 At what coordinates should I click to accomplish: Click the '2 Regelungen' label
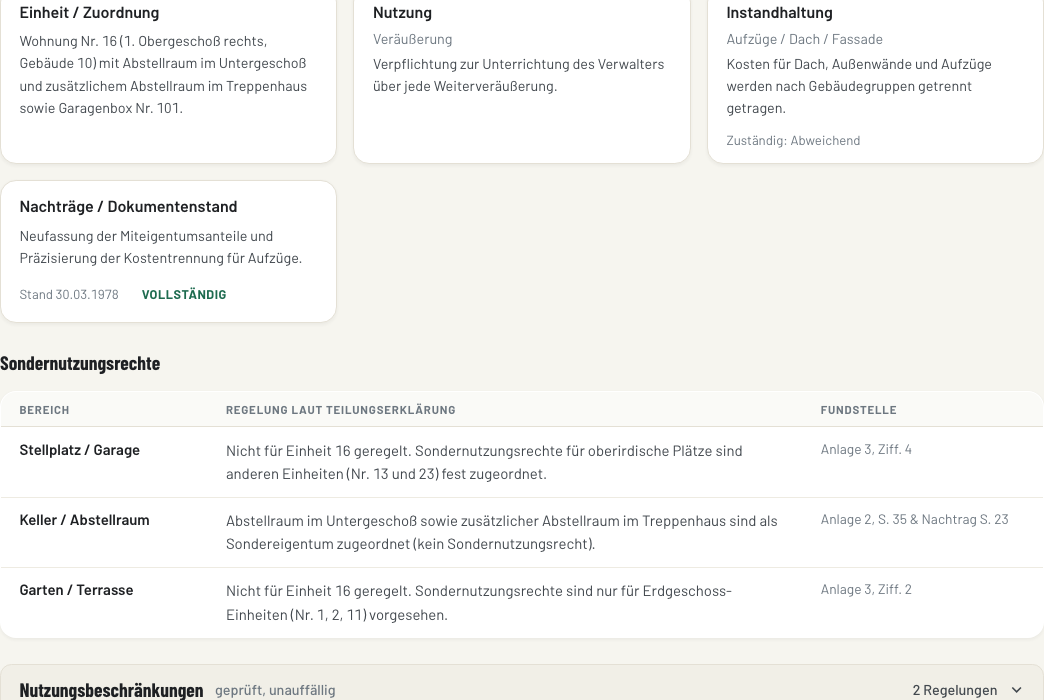point(955,690)
